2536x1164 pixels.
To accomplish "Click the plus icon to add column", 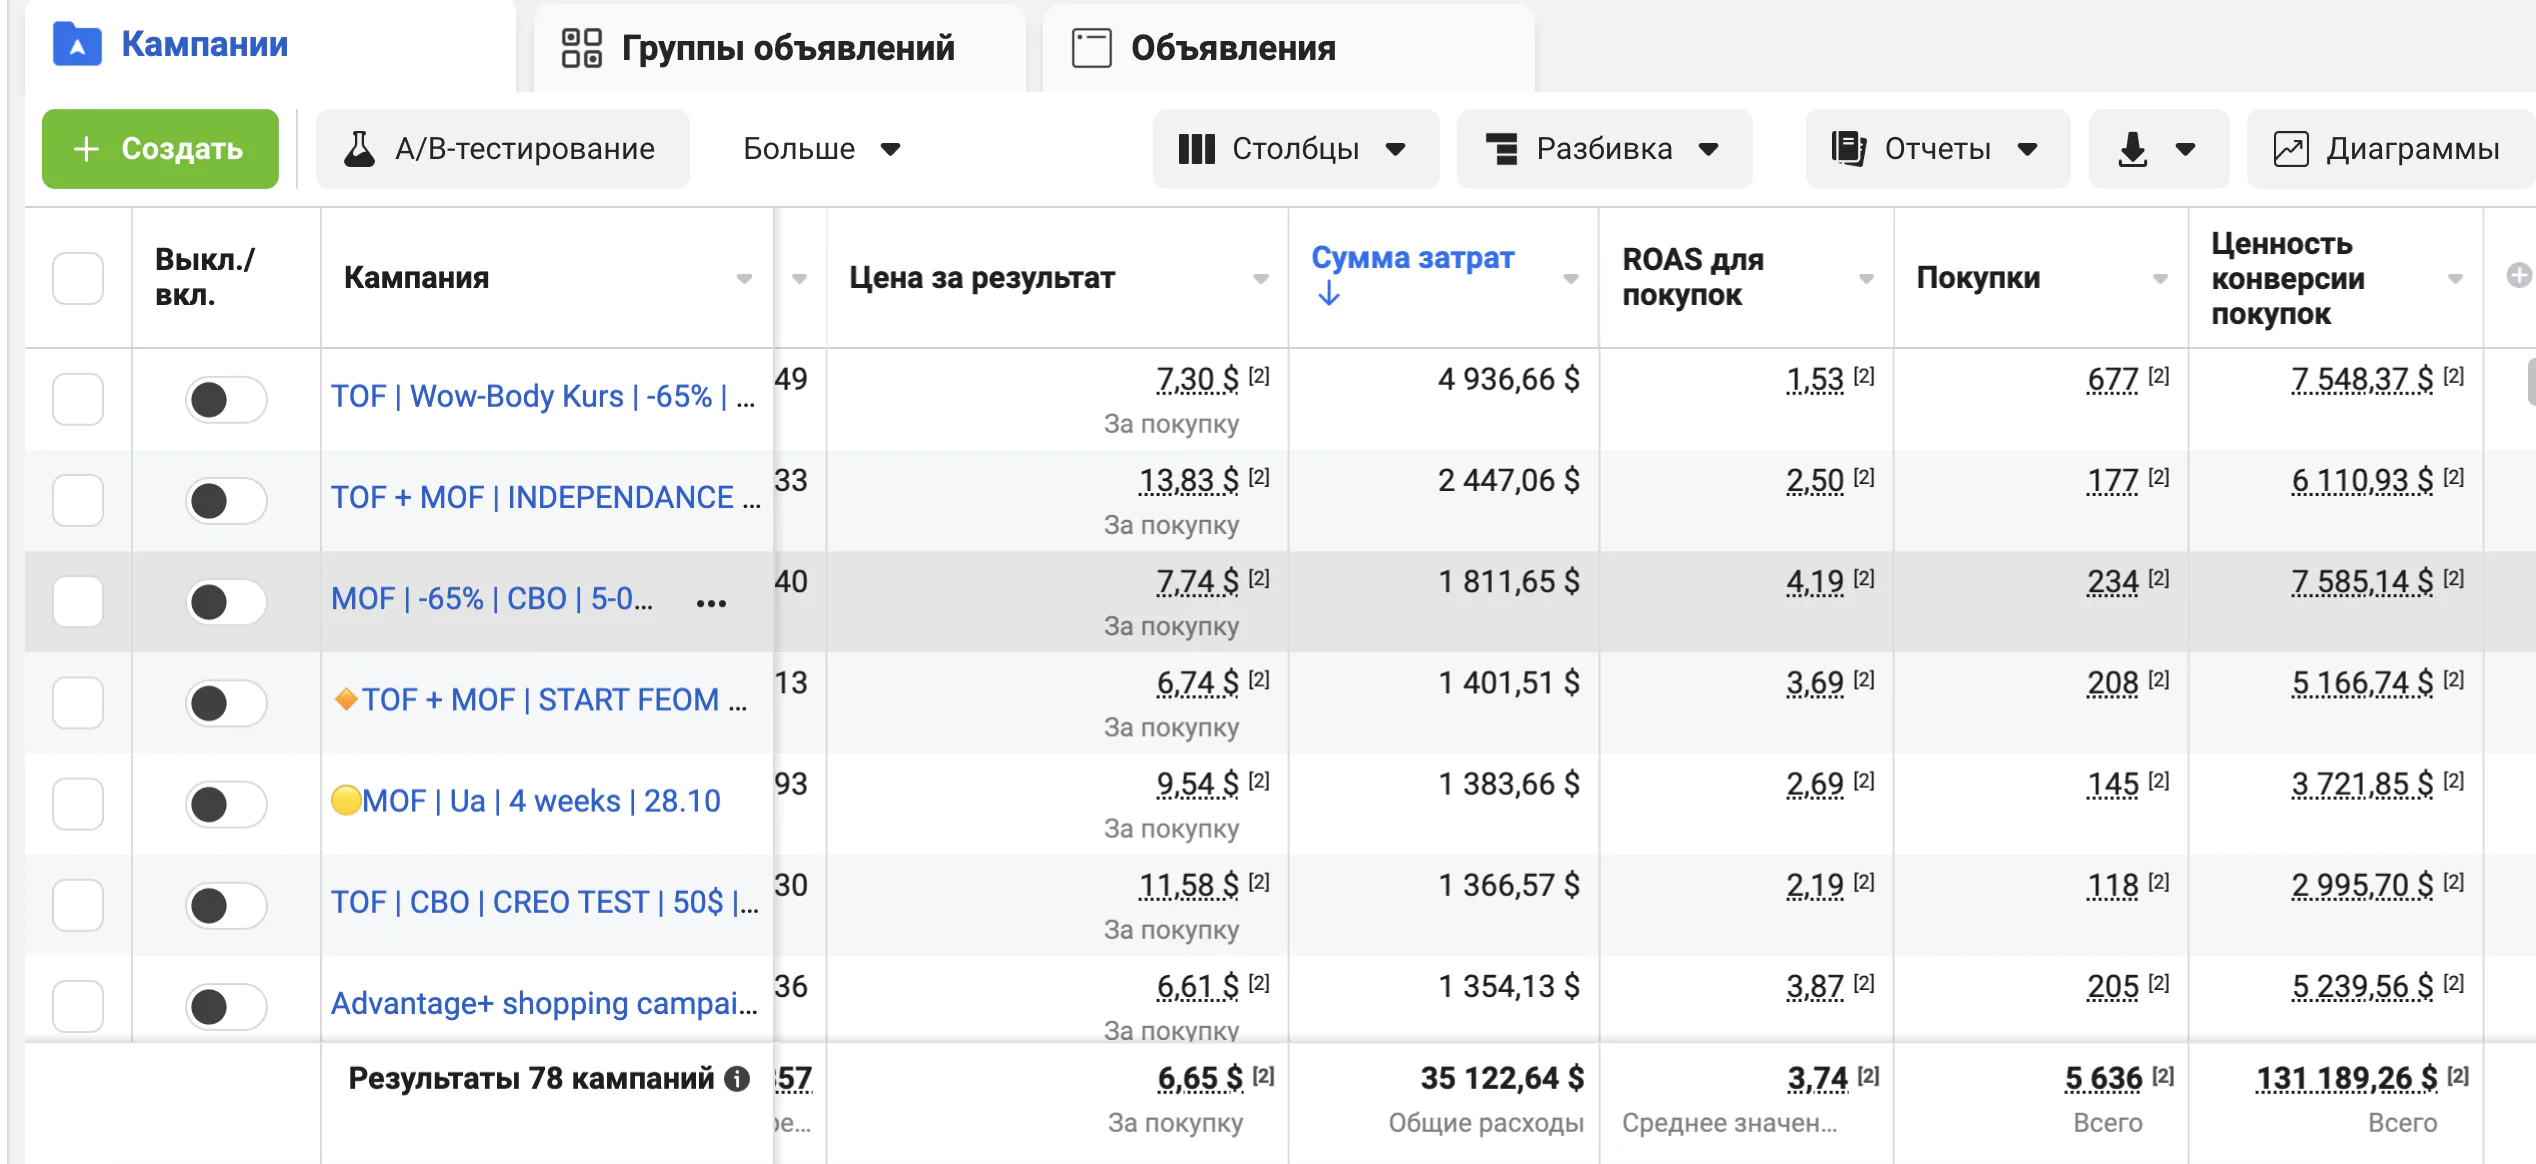I will [x=2519, y=275].
